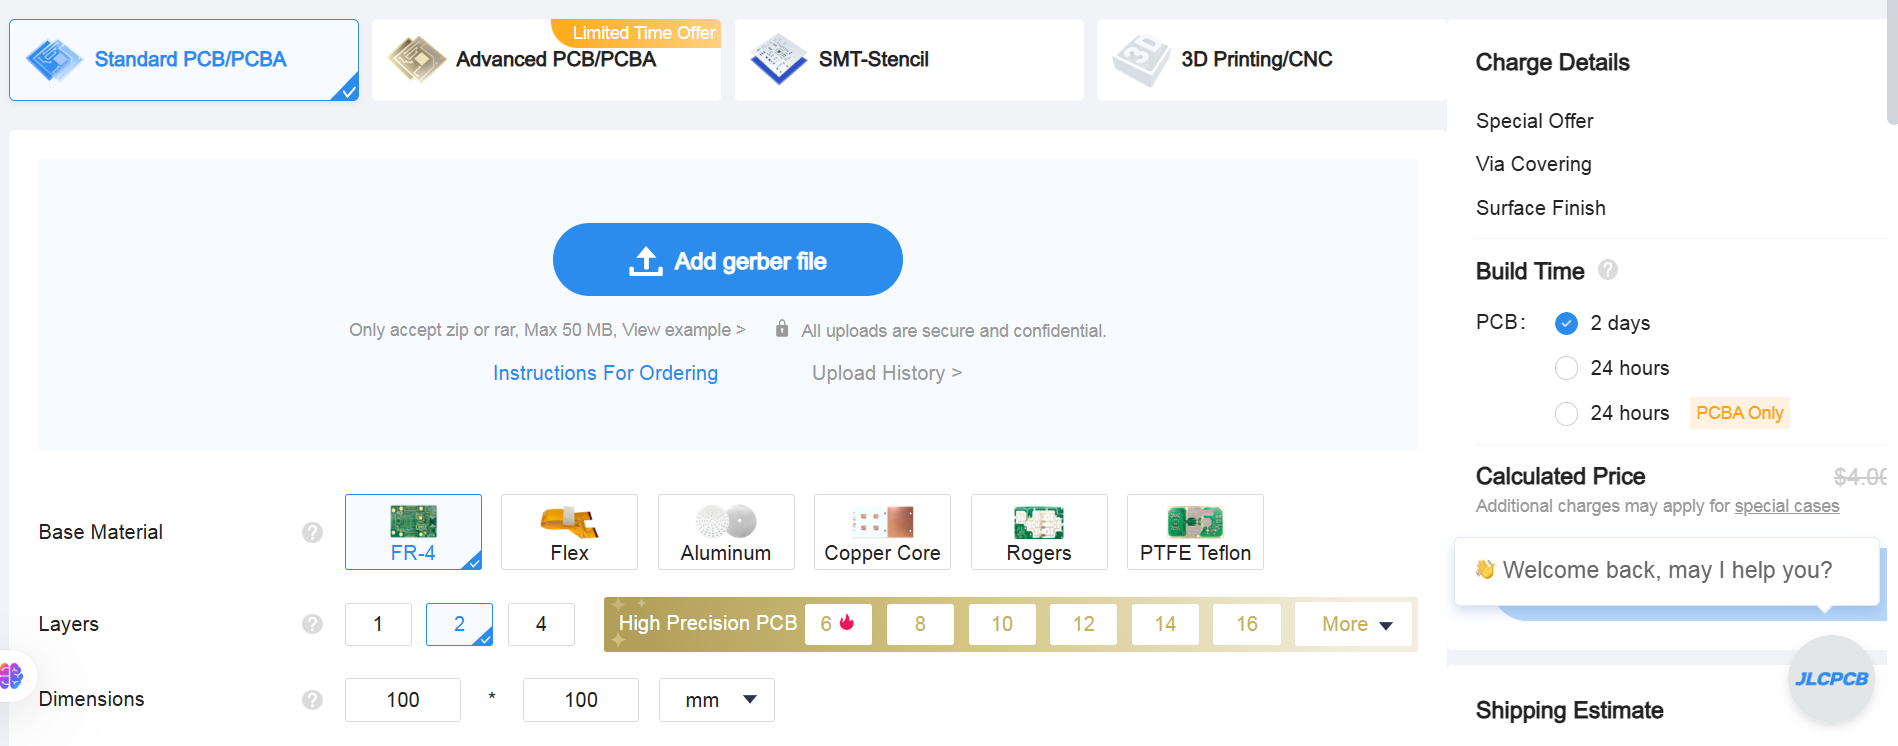Viewport: 1898px width, 746px height.
Task: Open the JLCPCB chat bubble
Action: (x=1831, y=679)
